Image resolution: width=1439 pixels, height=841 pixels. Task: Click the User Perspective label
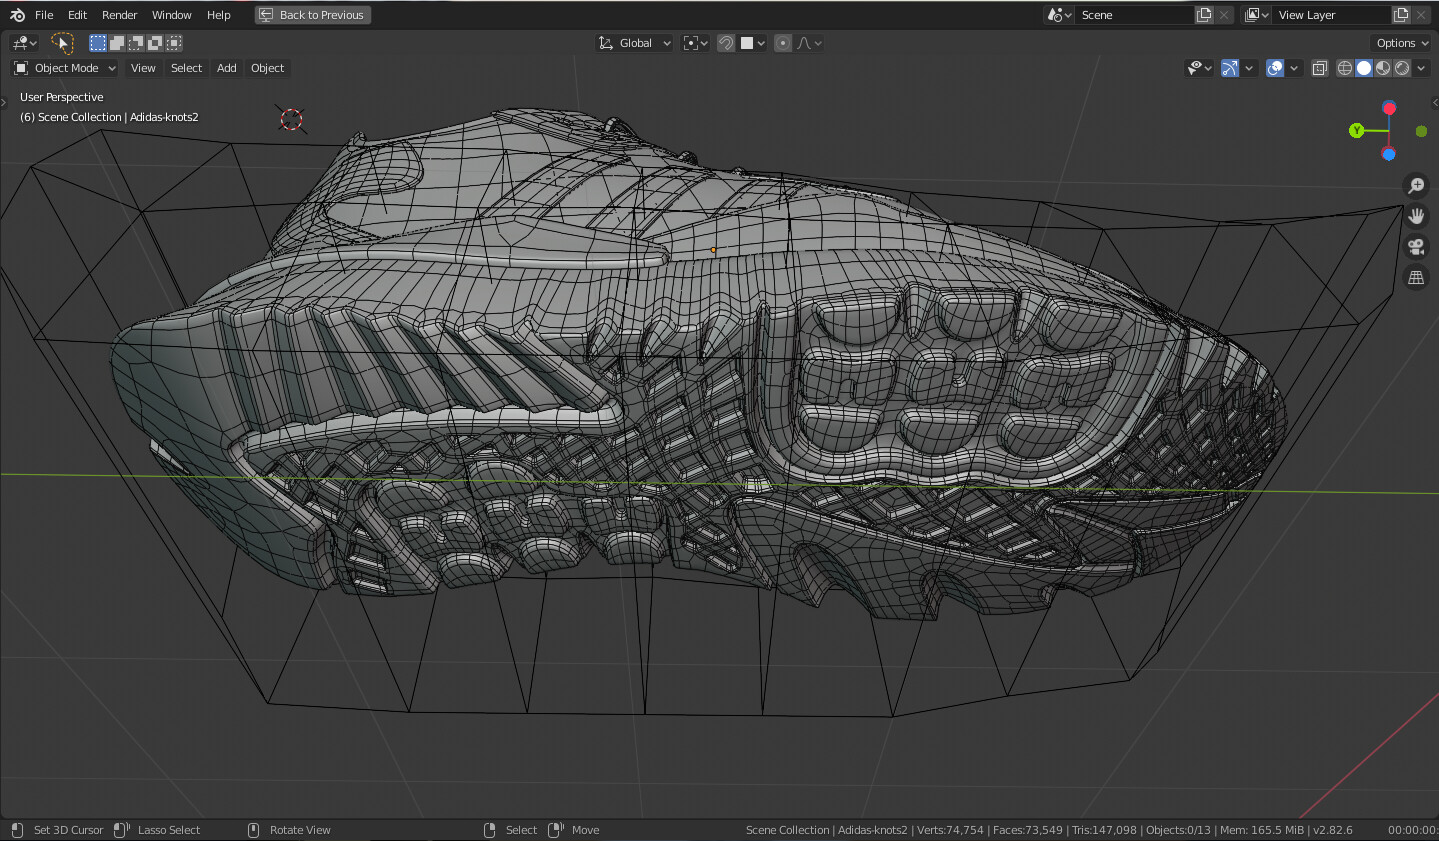pos(61,97)
